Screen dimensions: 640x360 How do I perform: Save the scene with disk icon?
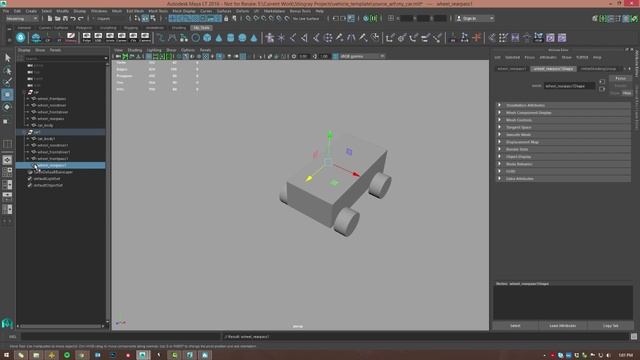(x=65, y=18)
